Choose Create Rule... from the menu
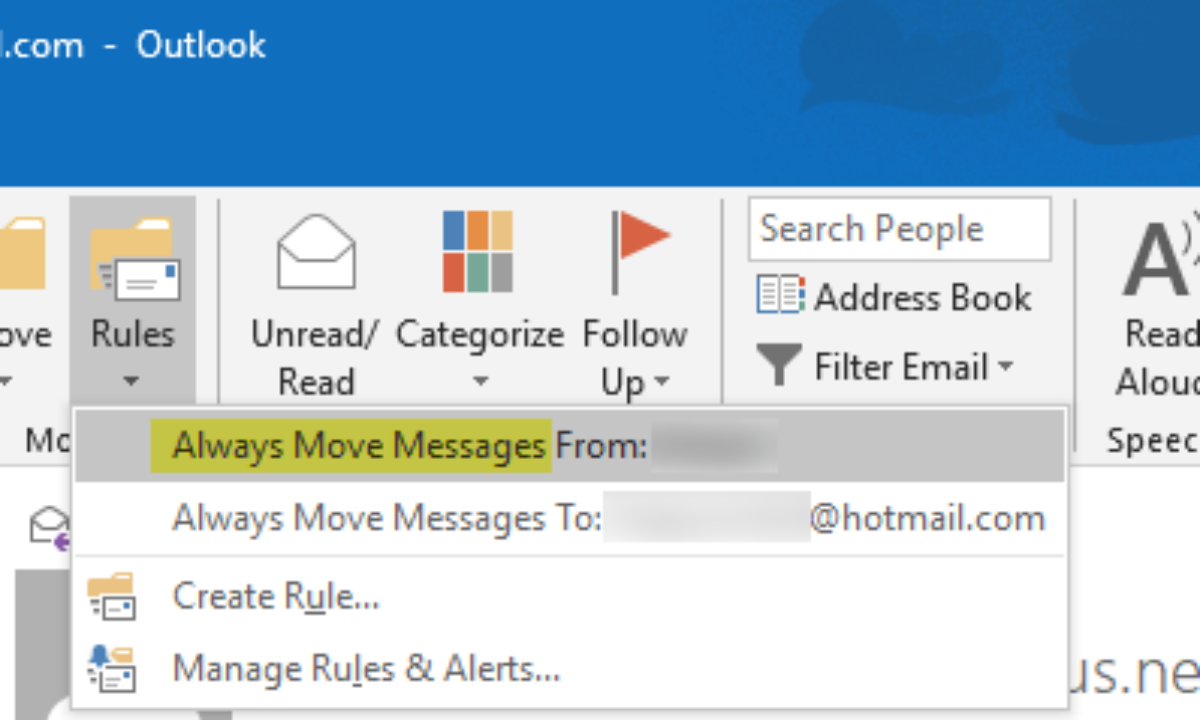The width and height of the screenshot is (1200, 720). 276,598
